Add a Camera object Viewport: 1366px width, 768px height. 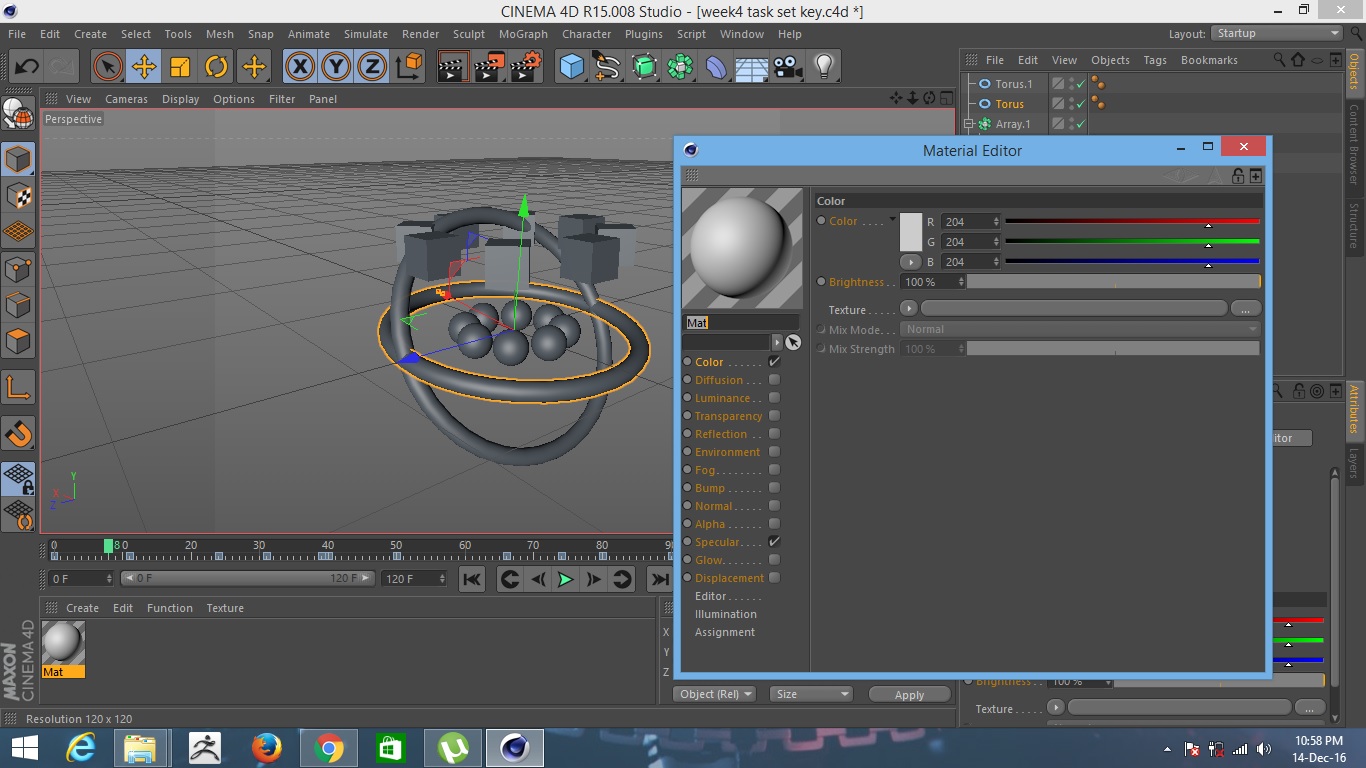(x=788, y=67)
